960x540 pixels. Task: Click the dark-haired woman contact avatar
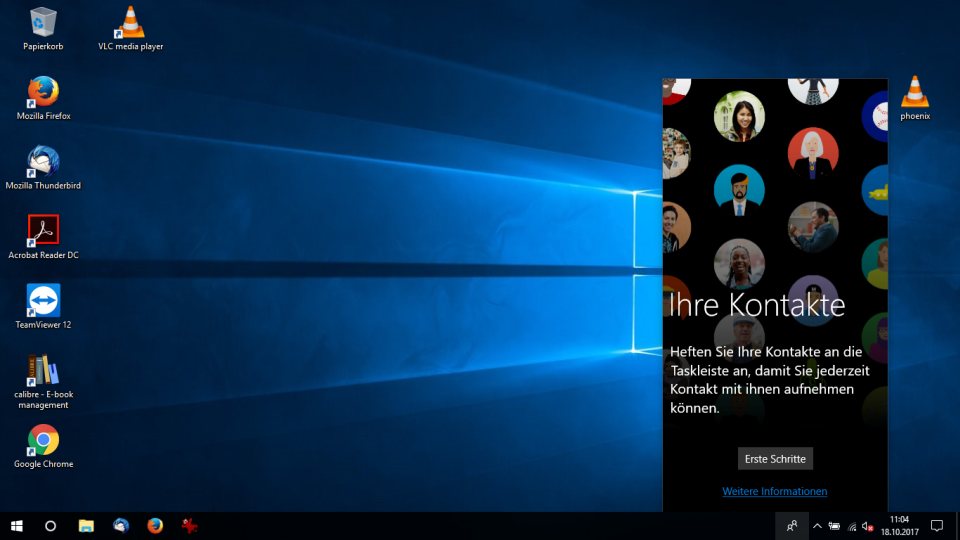click(x=739, y=116)
